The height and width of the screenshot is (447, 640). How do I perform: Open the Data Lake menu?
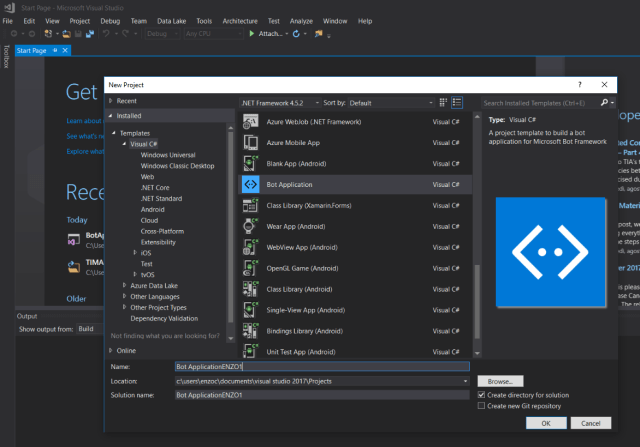coord(171,21)
